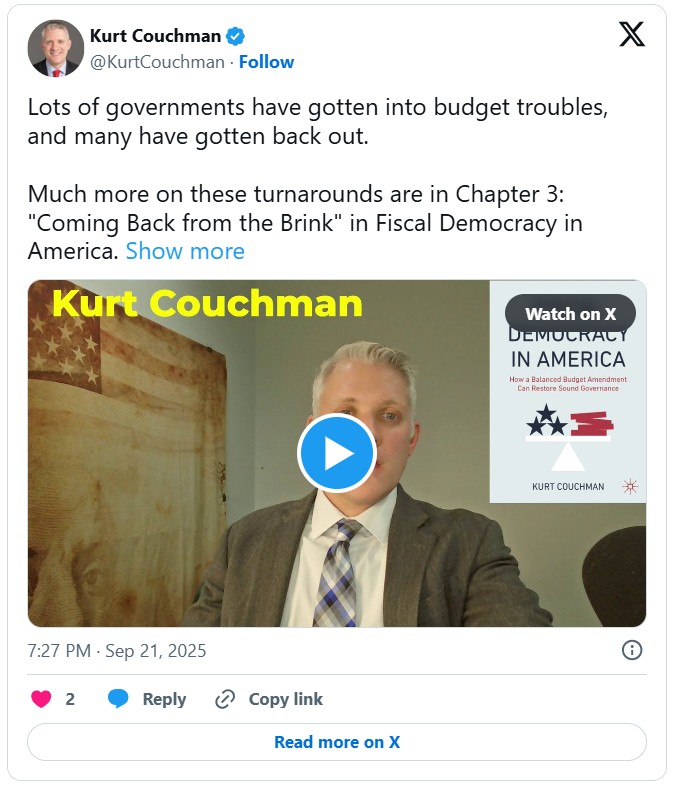676x790 pixels.
Task: Play the embedded video
Action: (x=336, y=452)
